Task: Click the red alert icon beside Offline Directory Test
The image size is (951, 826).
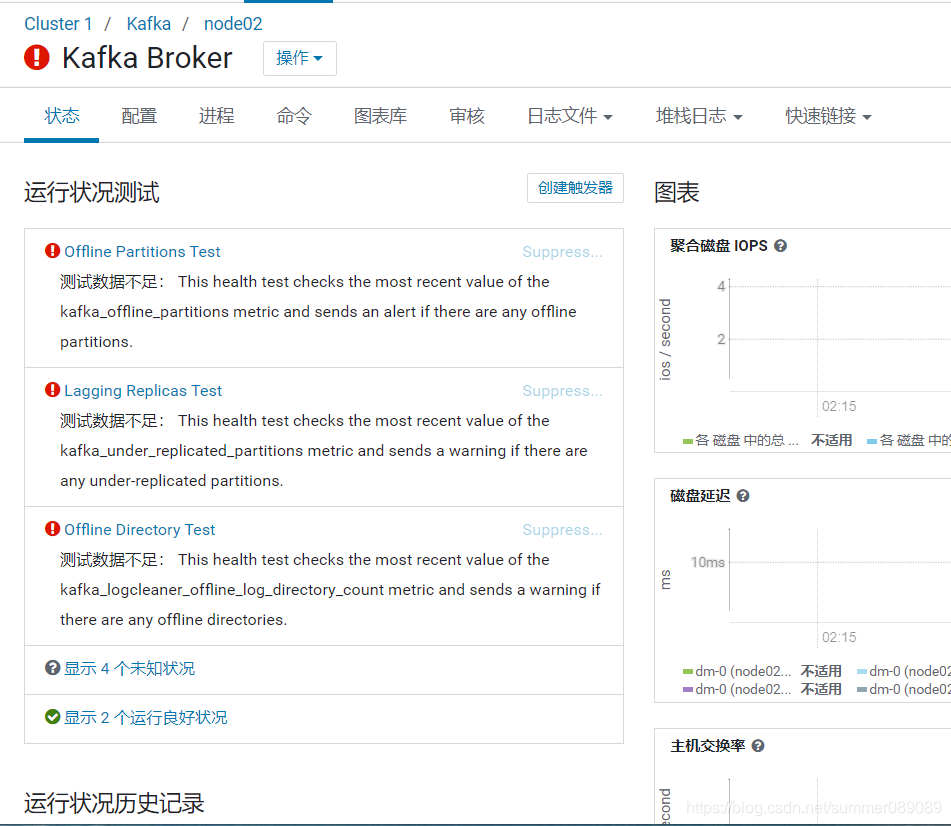Action: pos(53,528)
